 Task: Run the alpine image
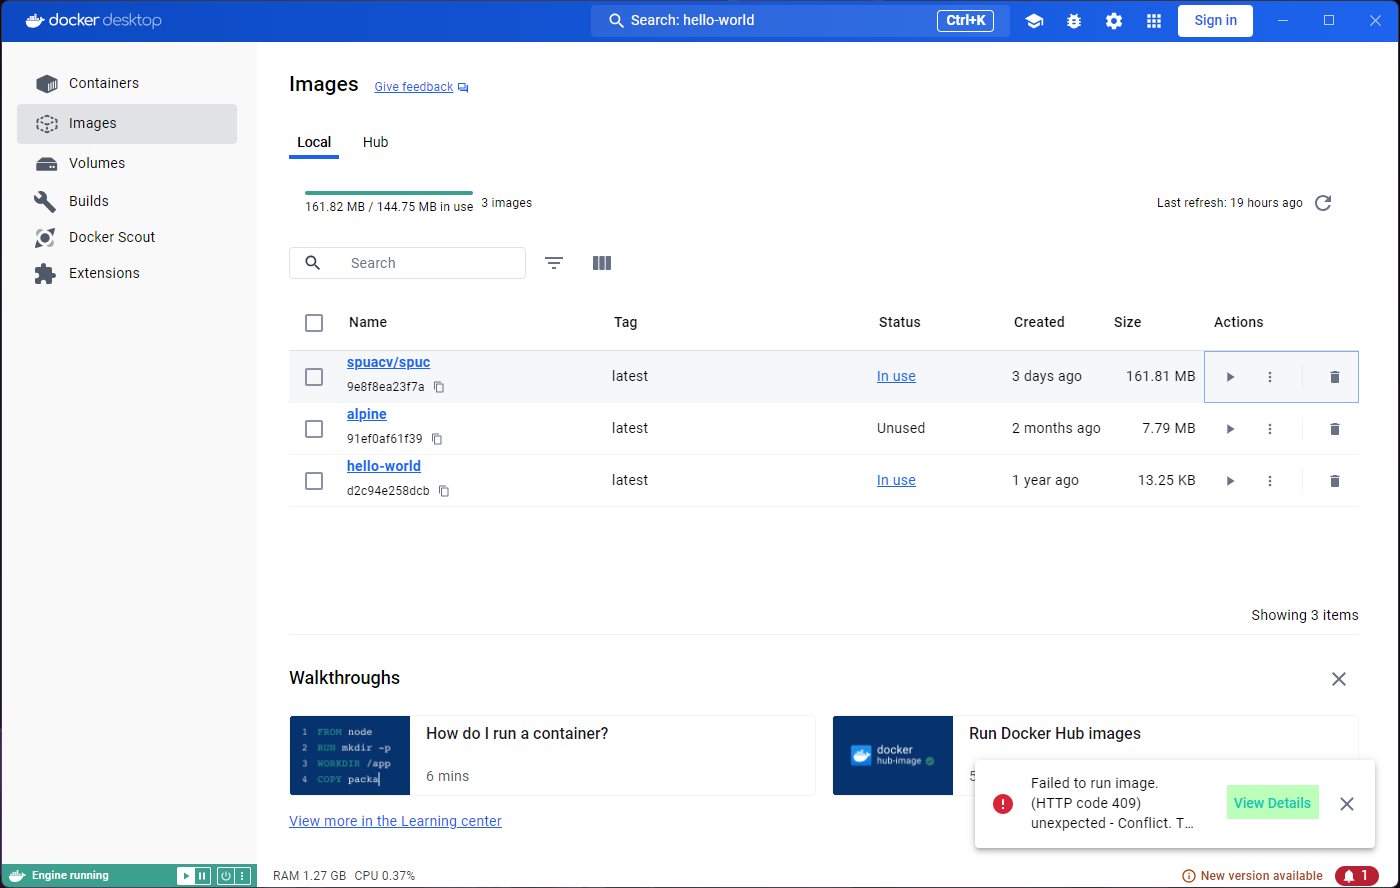pyautogui.click(x=1230, y=429)
